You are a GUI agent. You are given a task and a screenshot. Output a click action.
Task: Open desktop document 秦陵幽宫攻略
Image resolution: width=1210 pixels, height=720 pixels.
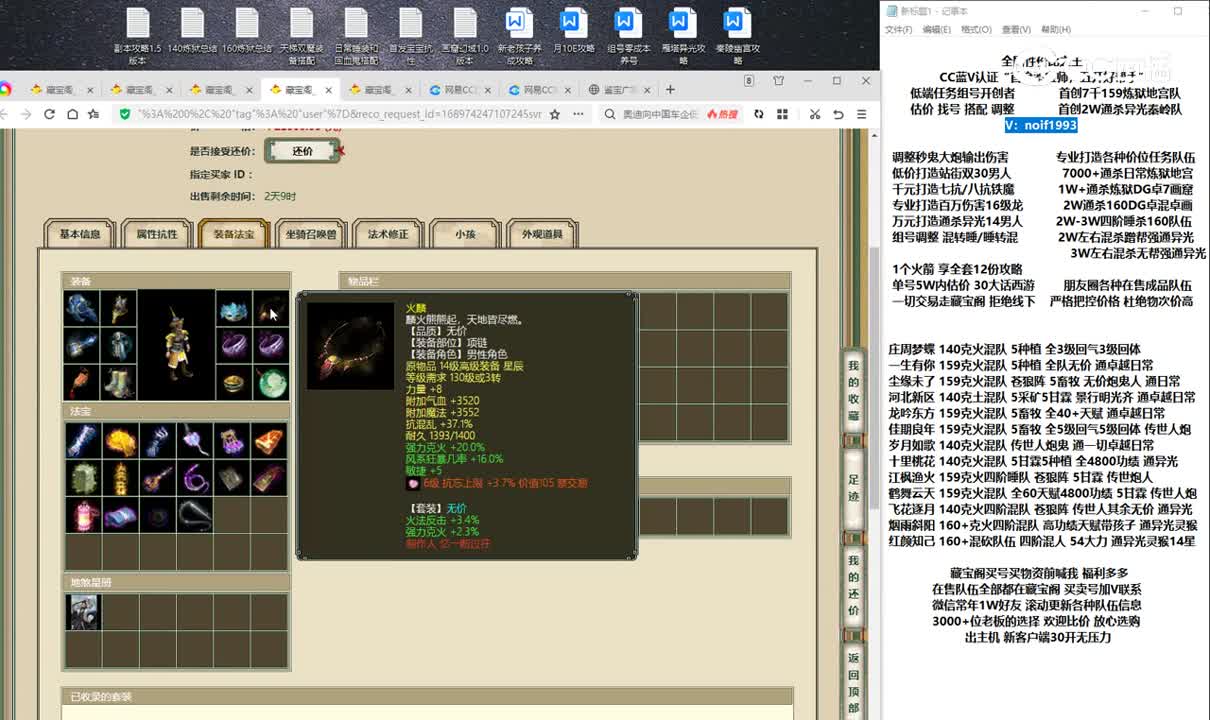737,36
